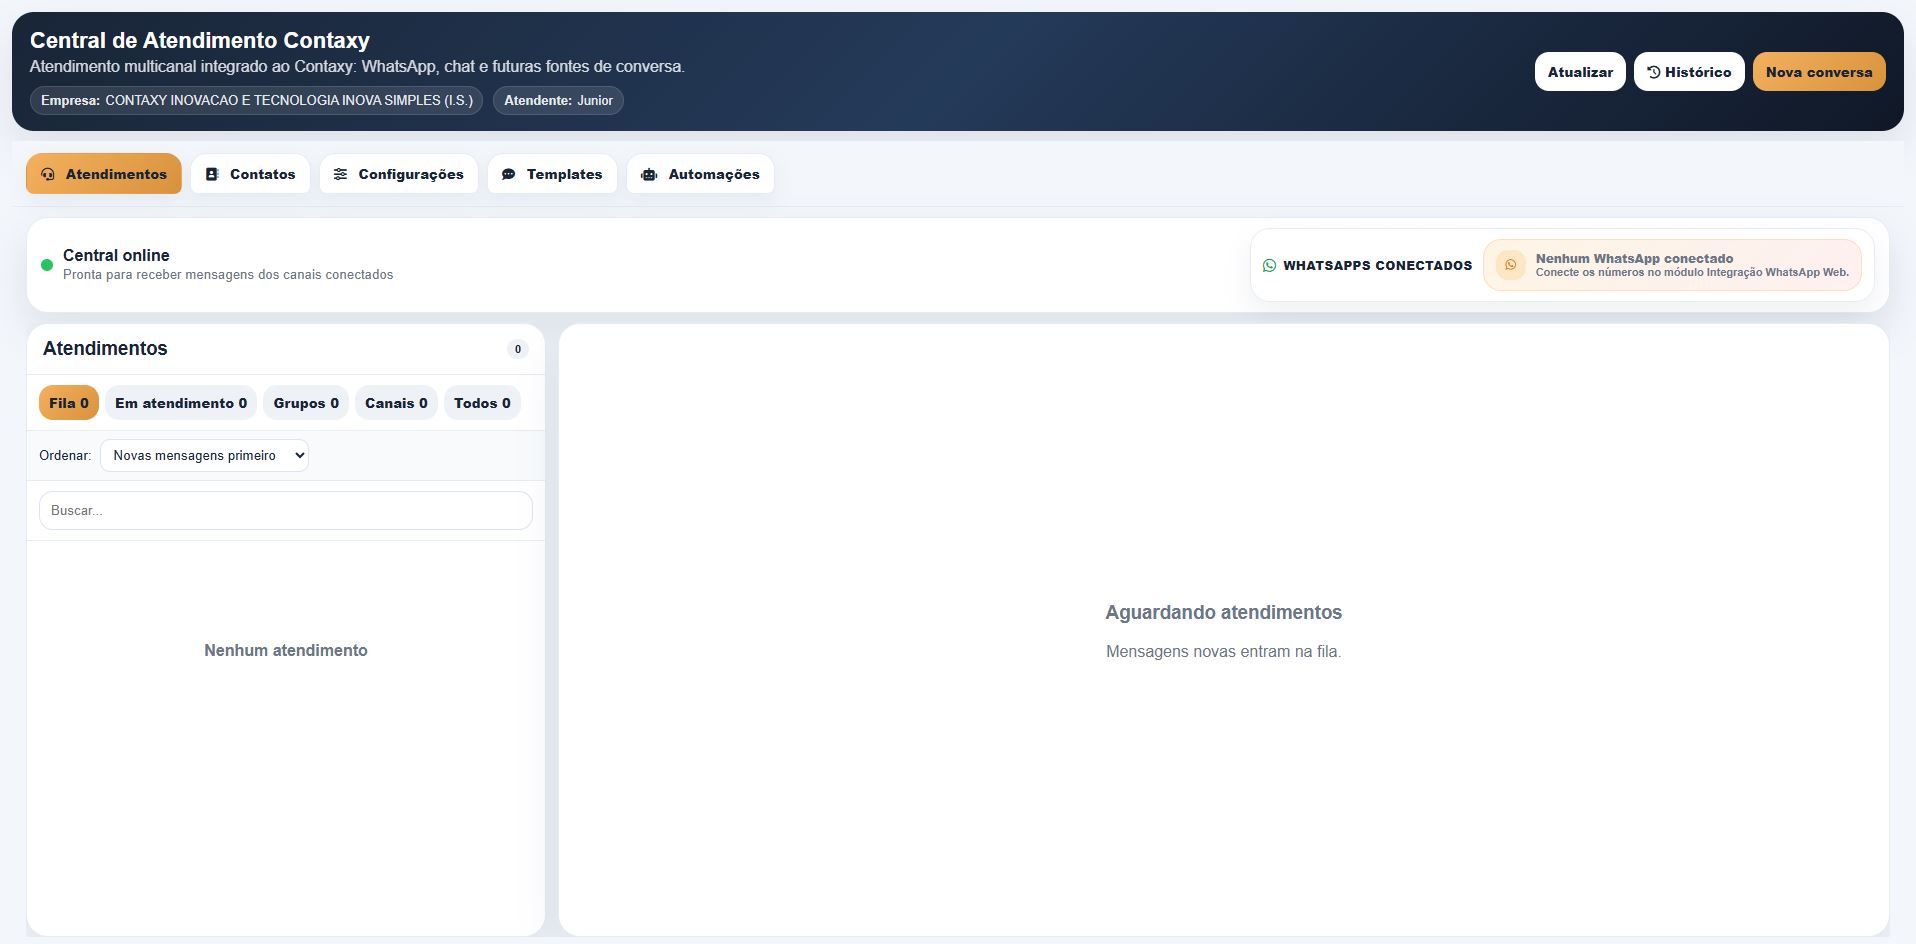This screenshot has height=944, width=1916.
Task: Open the Histórico button
Action: [x=1689, y=72]
